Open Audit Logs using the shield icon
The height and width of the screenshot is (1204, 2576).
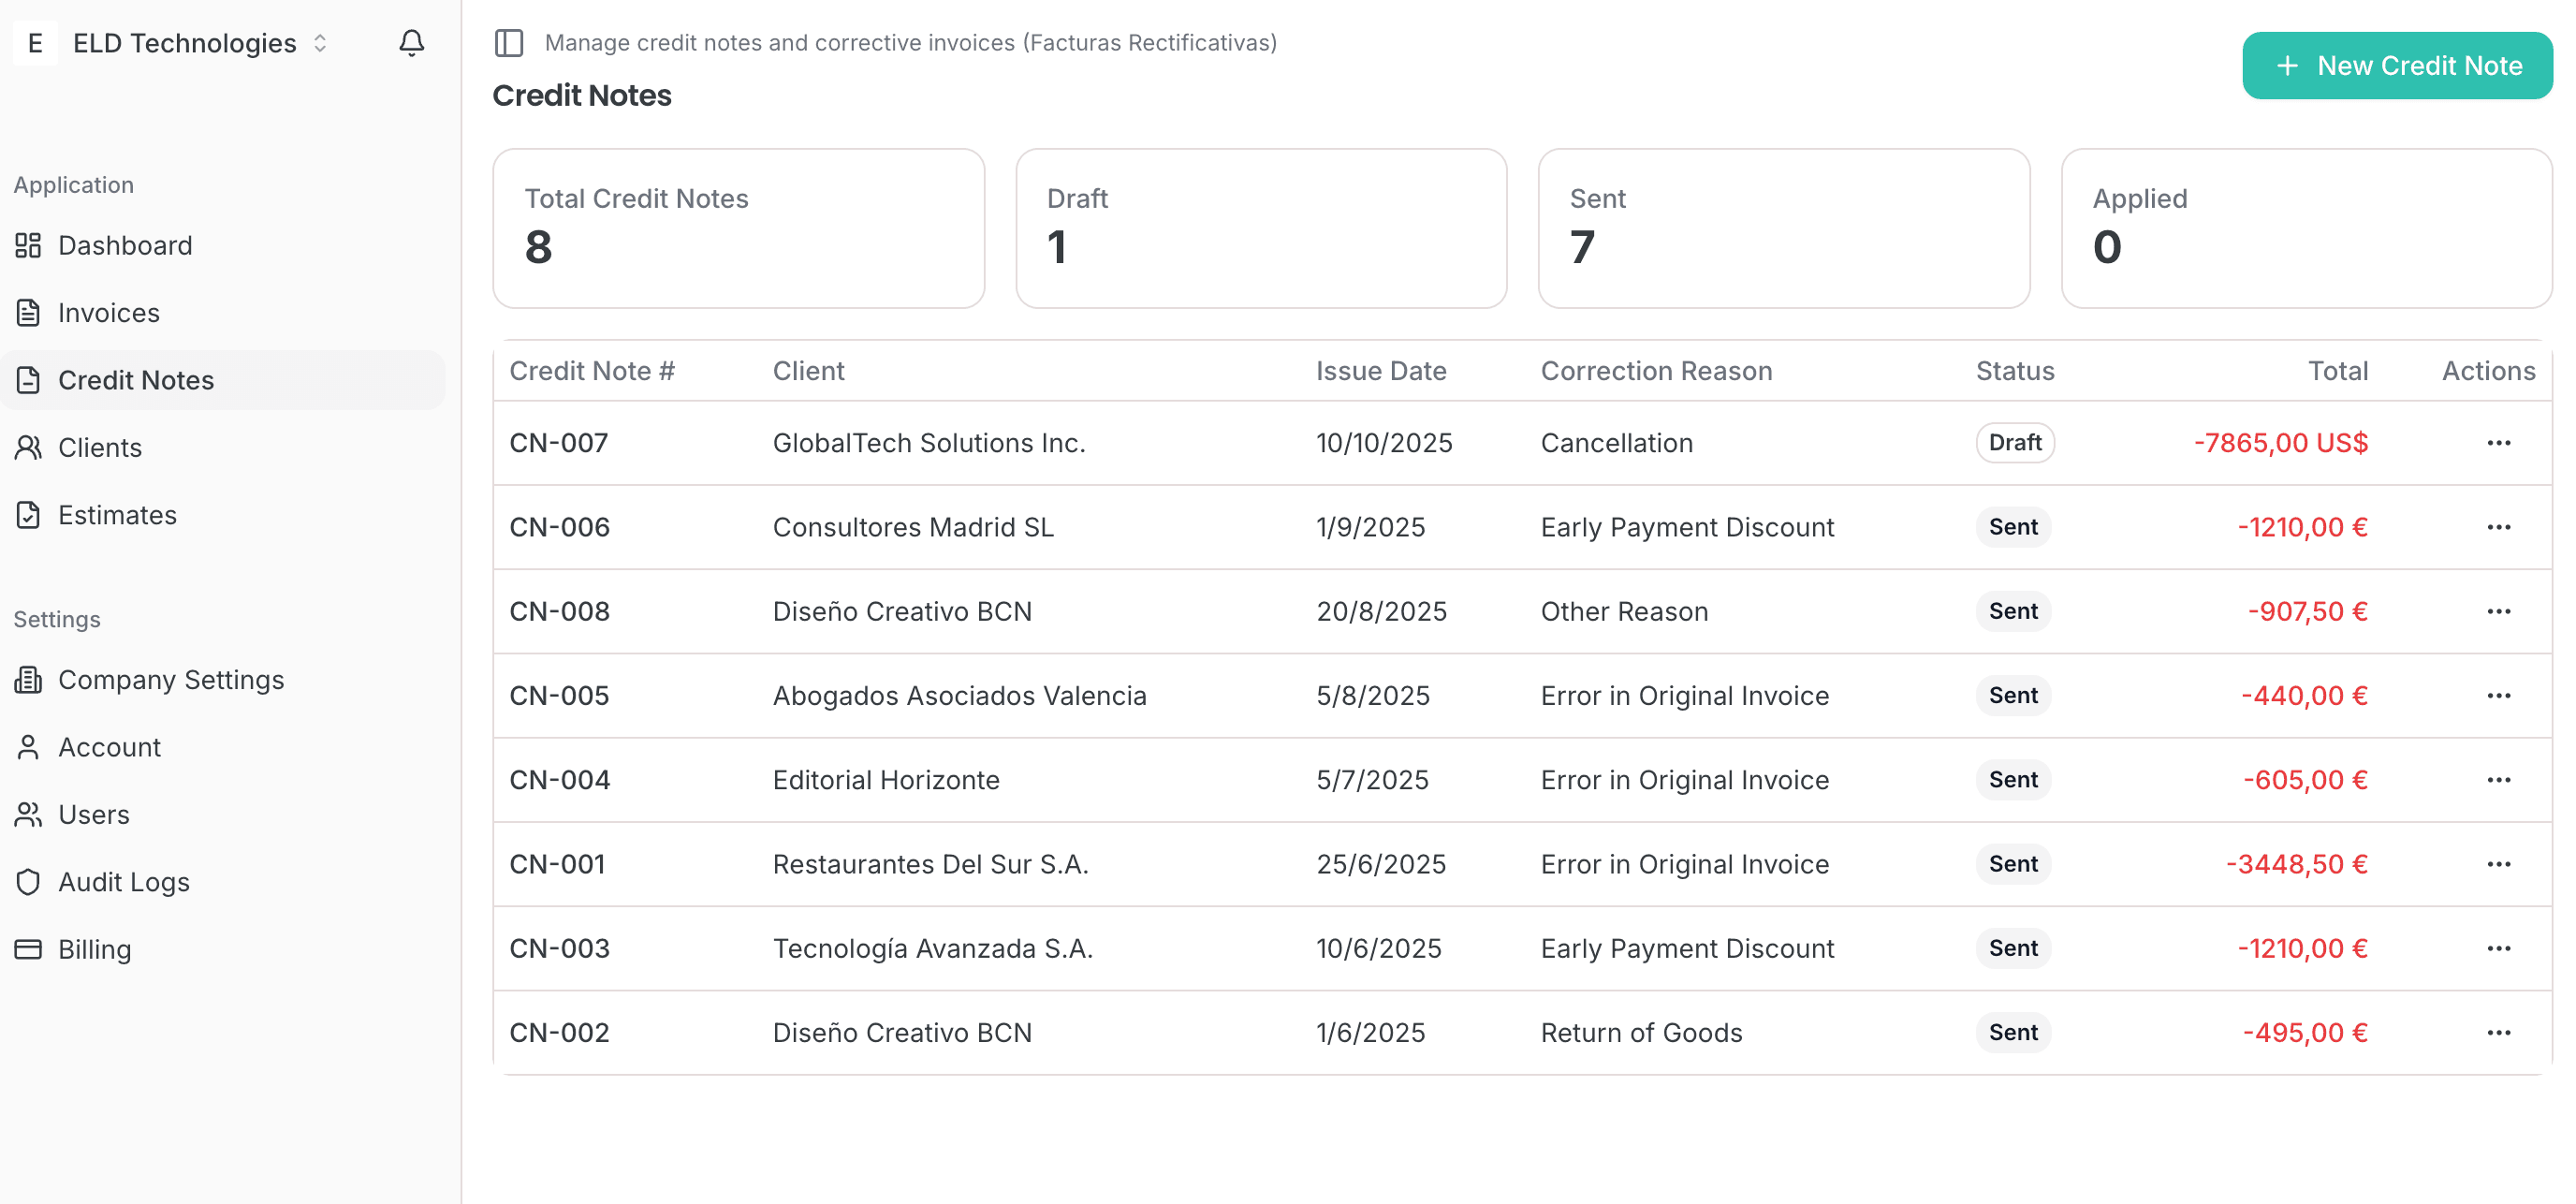[x=27, y=882]
